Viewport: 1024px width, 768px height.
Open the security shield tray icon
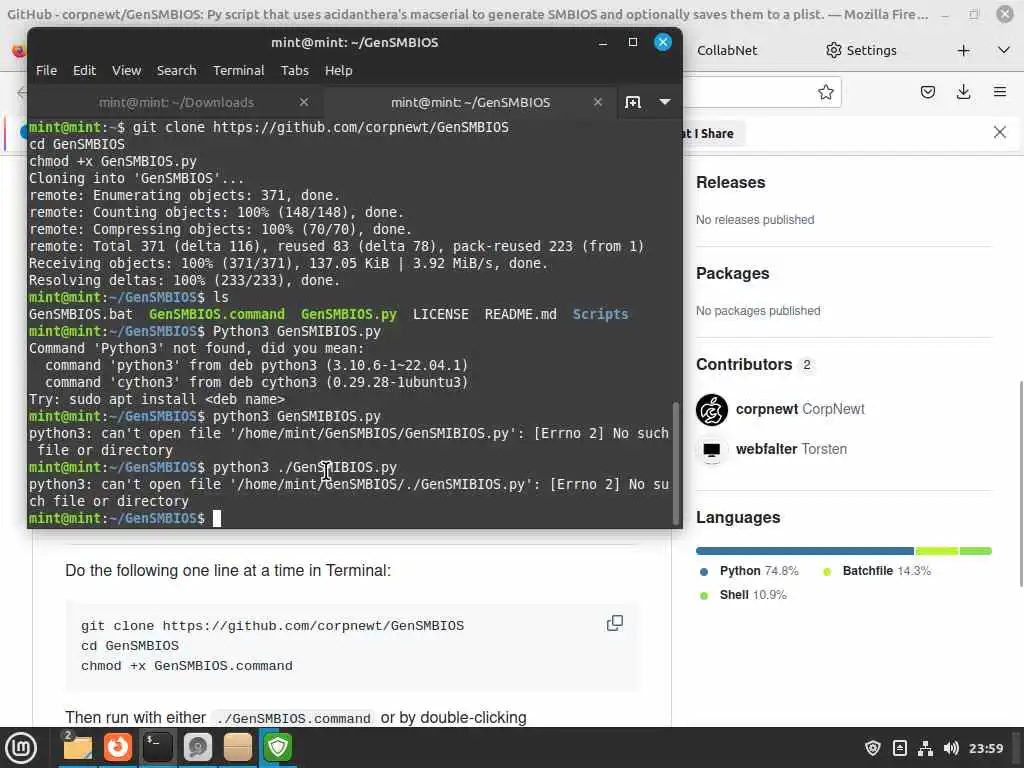click(x=872, y=748)
